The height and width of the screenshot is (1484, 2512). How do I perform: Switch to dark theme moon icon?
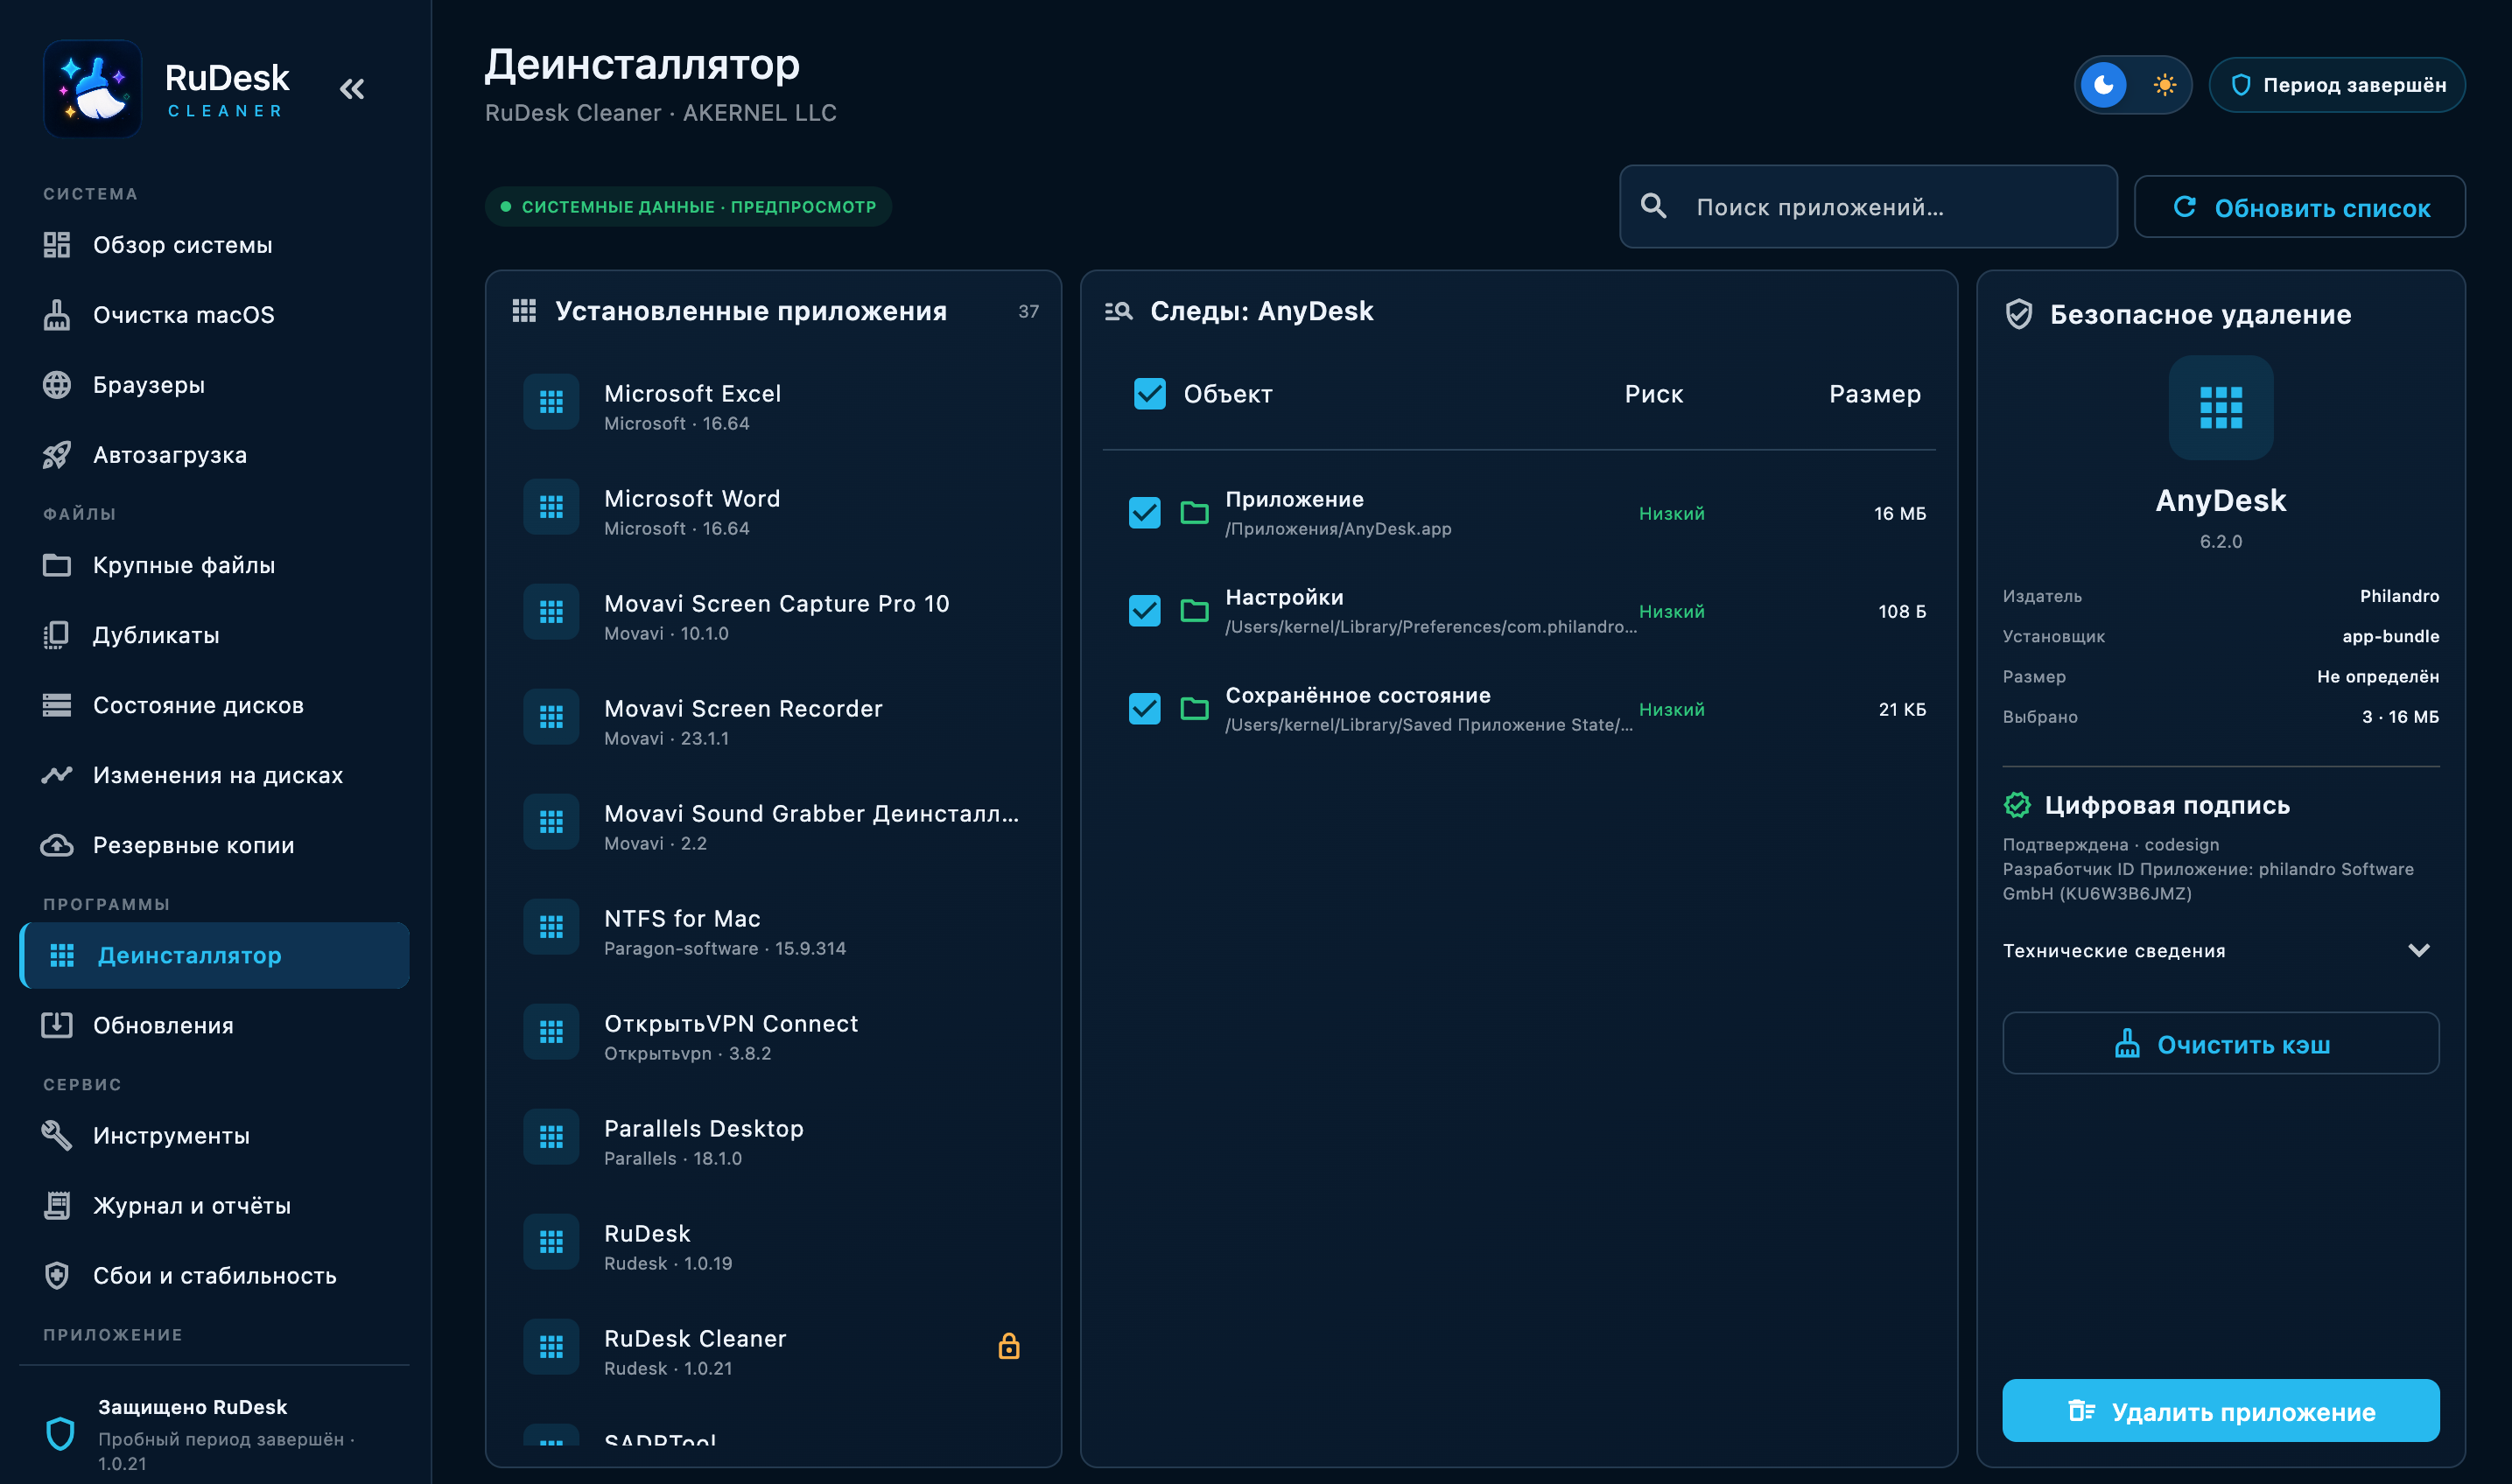point(2104,85)
